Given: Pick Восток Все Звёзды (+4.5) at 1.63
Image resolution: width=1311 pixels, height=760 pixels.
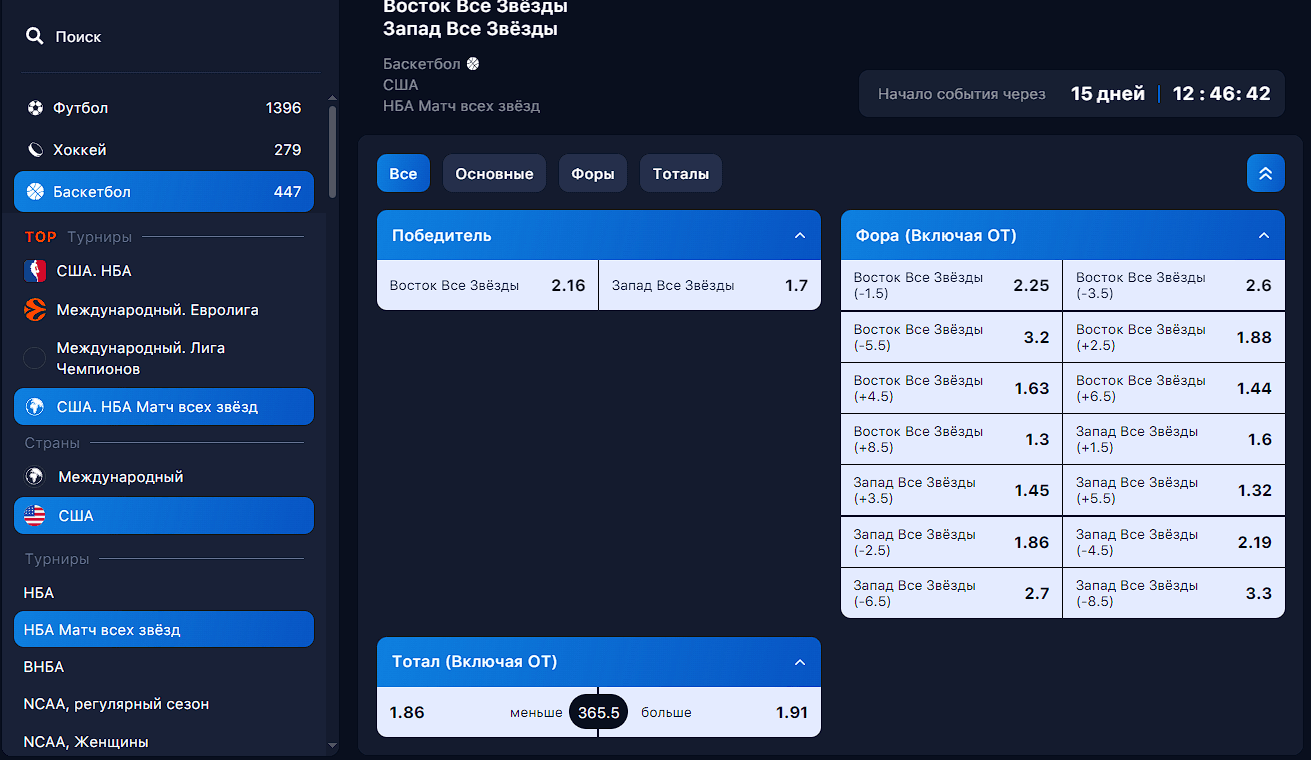Looking at the screenshot, I should [951, 388].
